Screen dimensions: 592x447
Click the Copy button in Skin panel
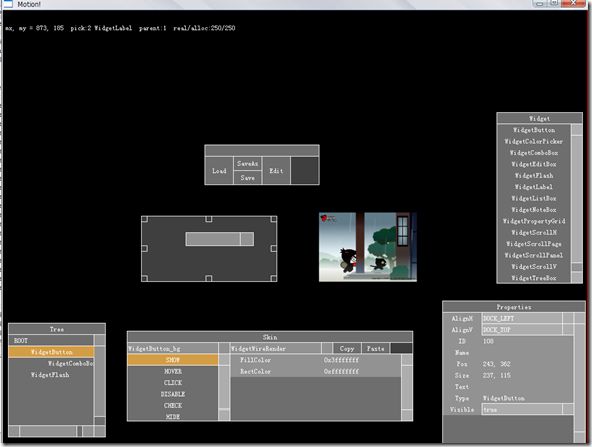point(347,348)
